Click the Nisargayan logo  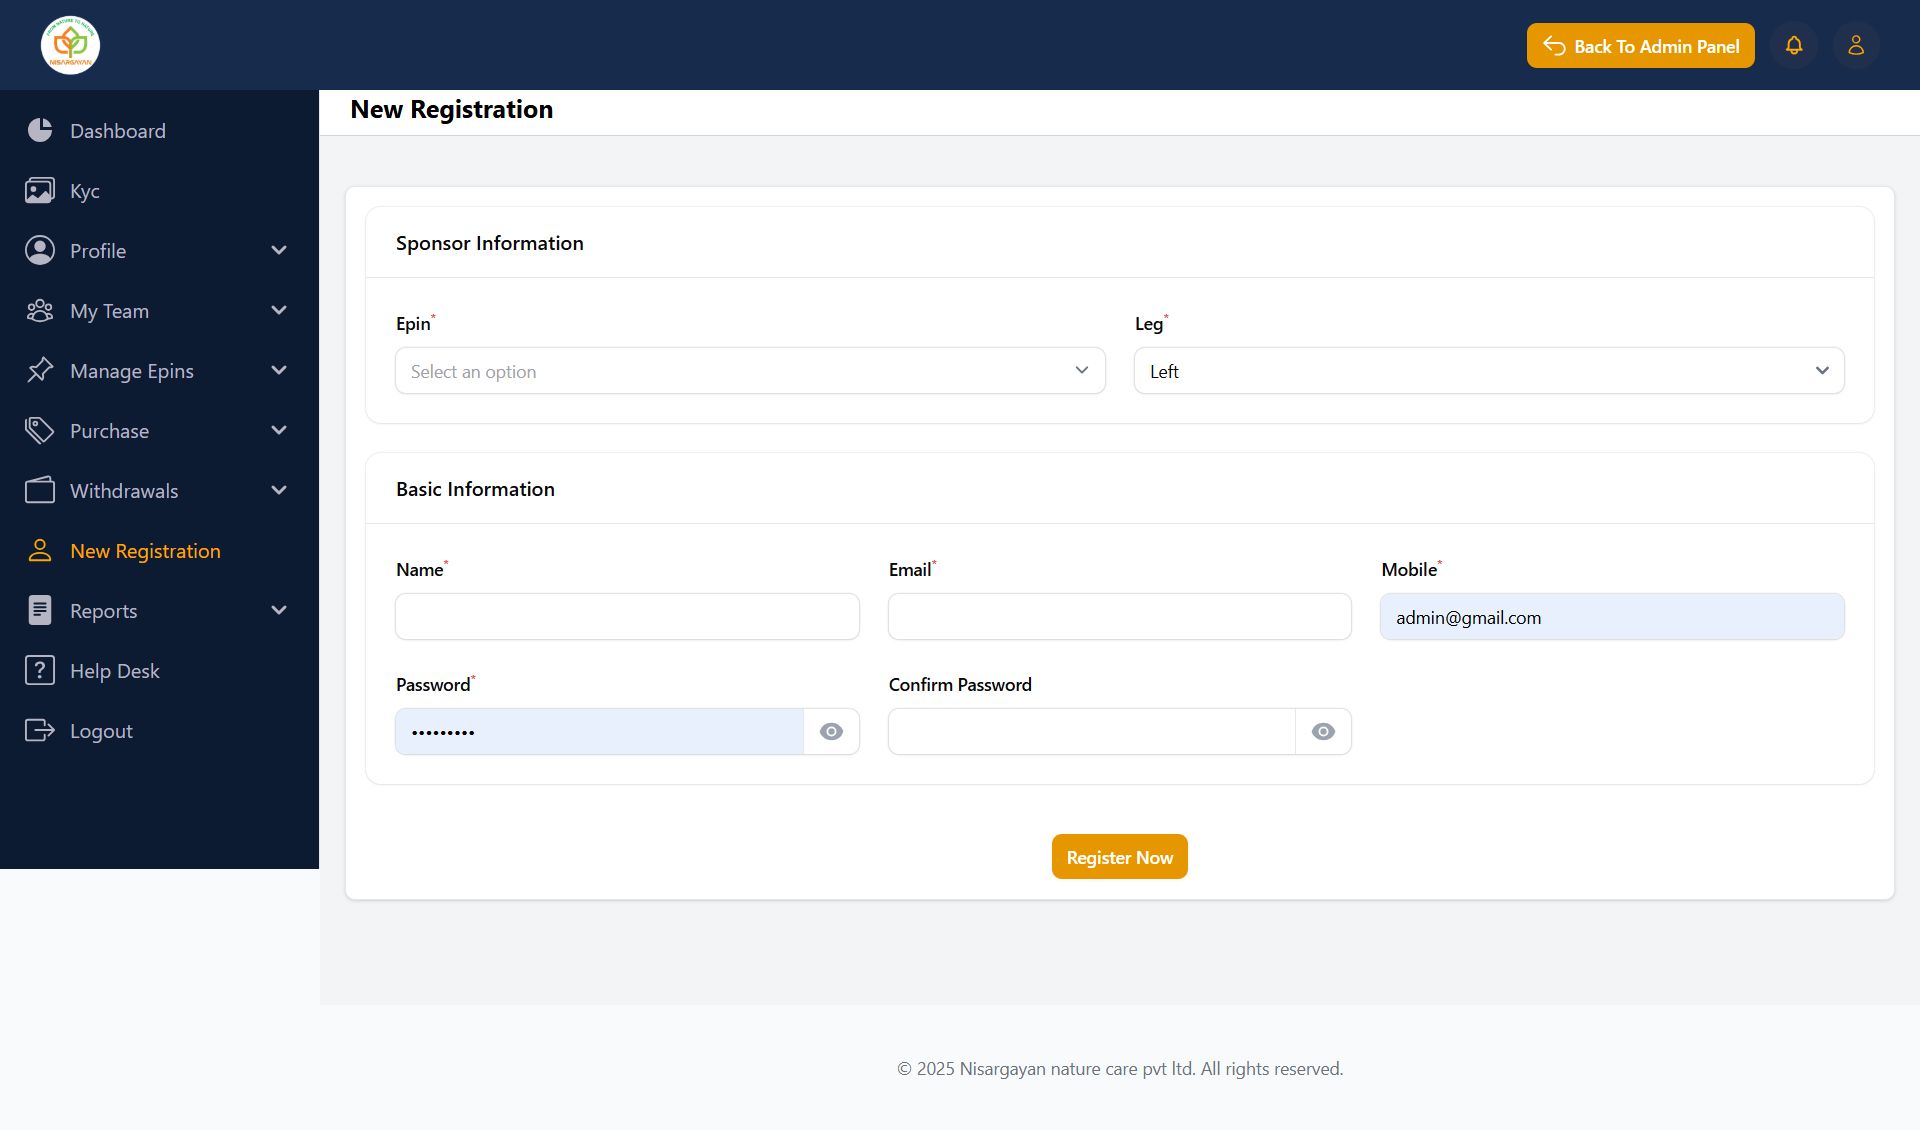click(70, 45)
